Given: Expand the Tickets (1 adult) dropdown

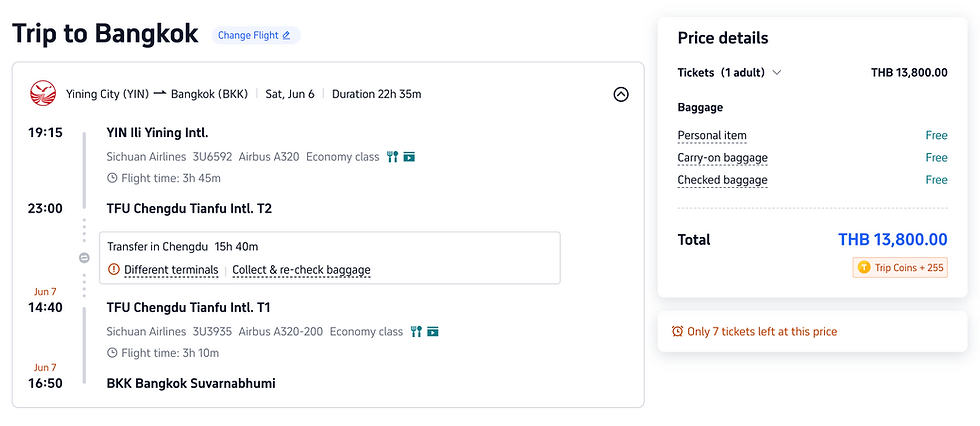Looking at the screenshot, I should (777, 72).
